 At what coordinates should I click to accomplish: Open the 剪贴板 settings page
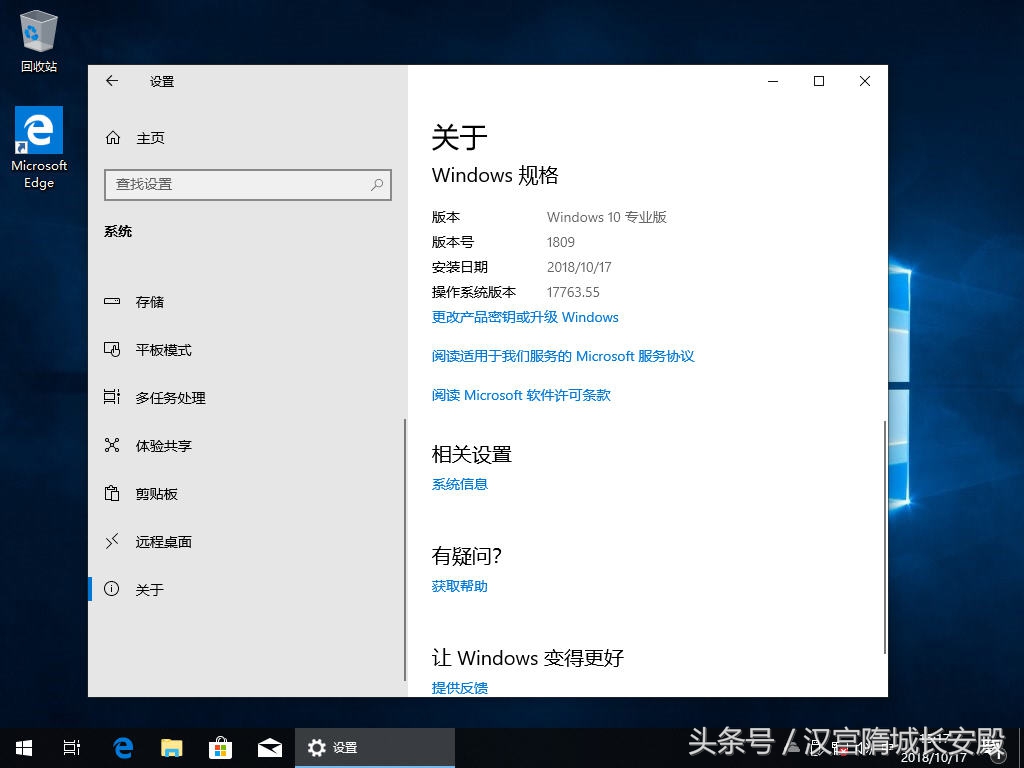[x=246, y=494]
